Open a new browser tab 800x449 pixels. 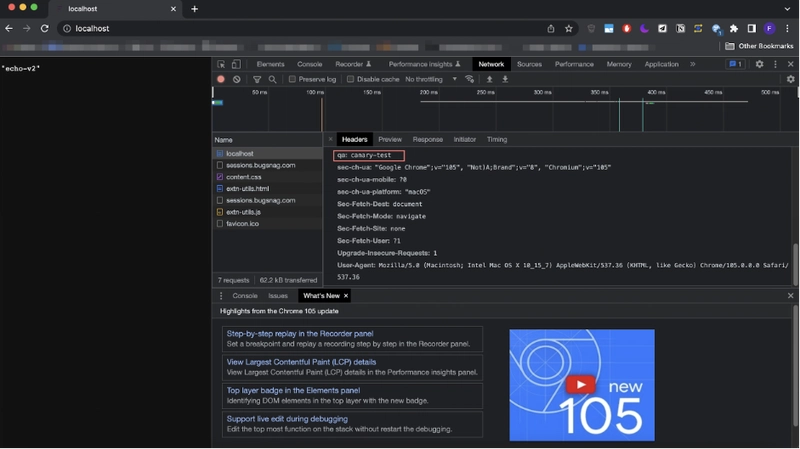[x=194, y=9]
